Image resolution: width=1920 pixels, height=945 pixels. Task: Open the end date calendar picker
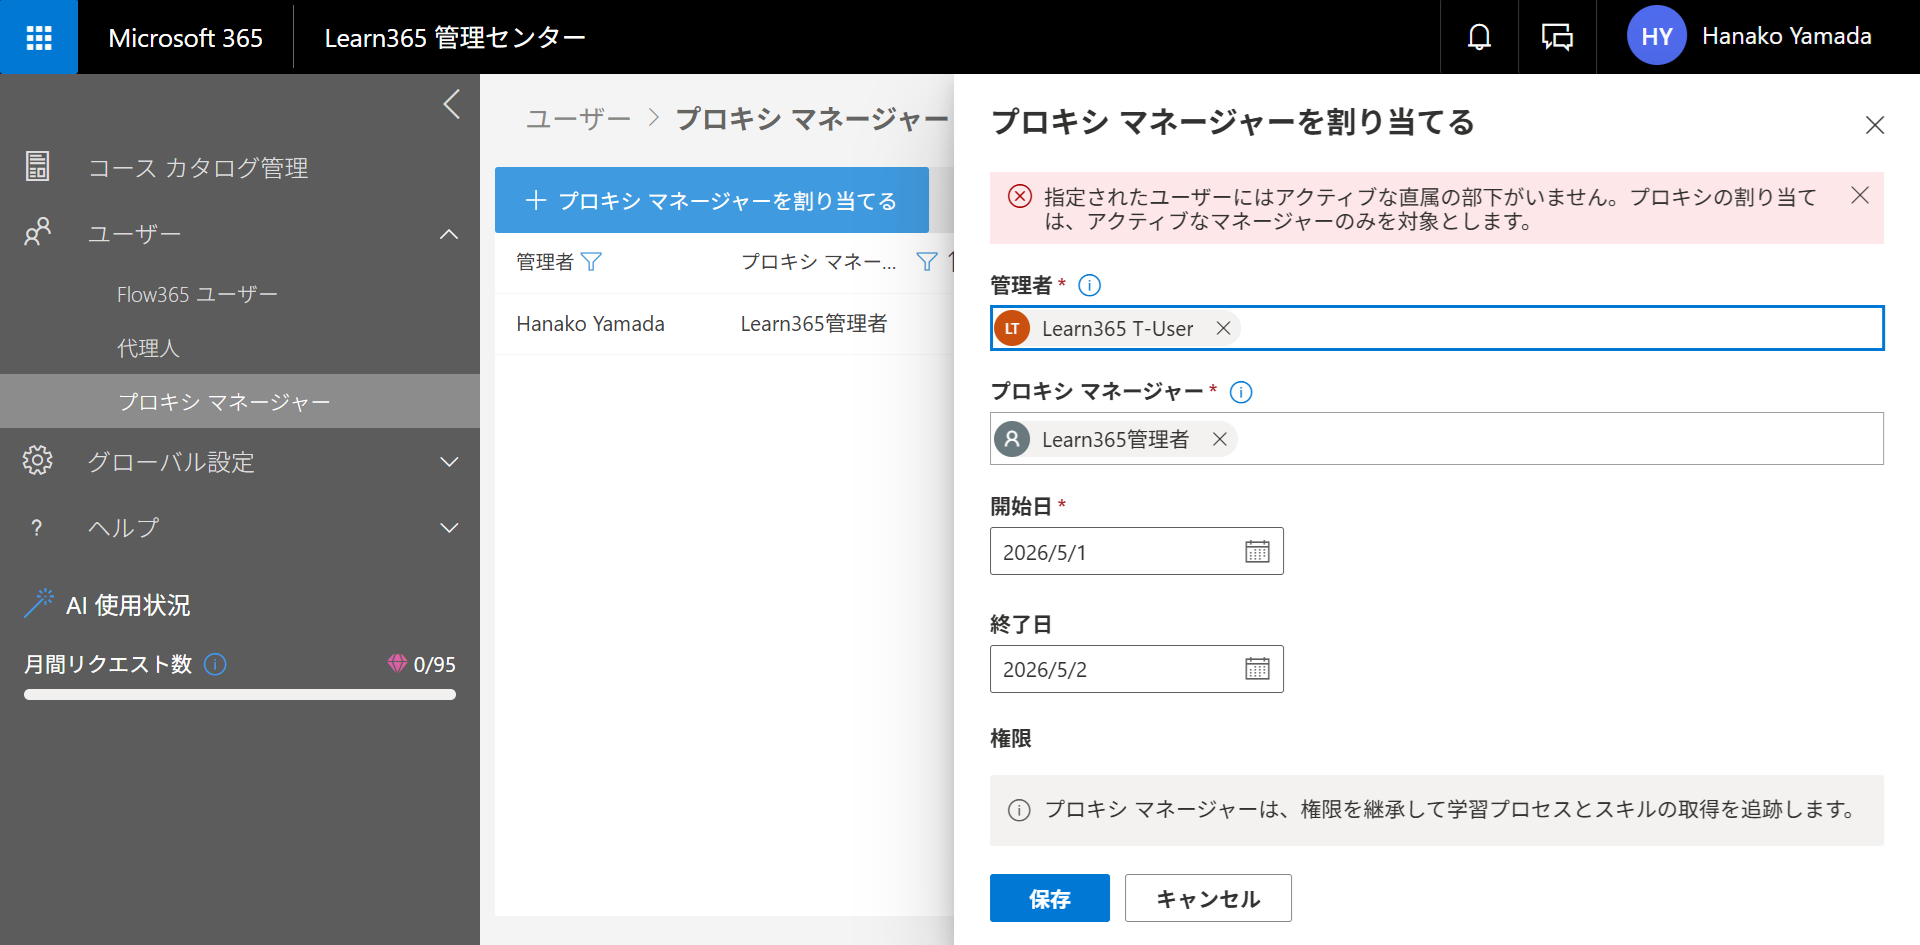(x=1257, y=669)
